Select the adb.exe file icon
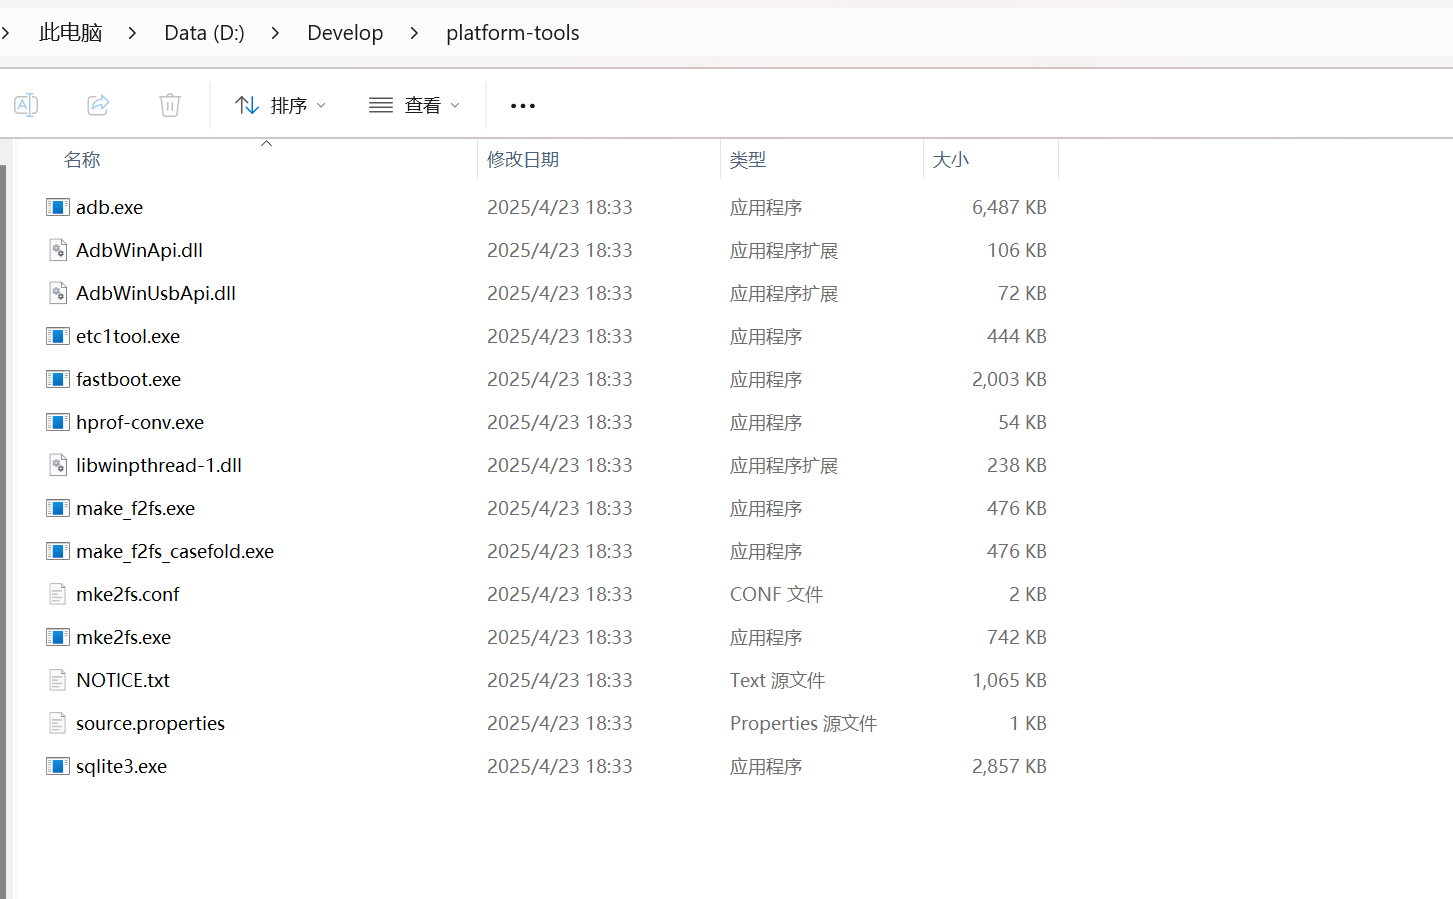Viewport: 1453px width, 899px height. [58, 207]
